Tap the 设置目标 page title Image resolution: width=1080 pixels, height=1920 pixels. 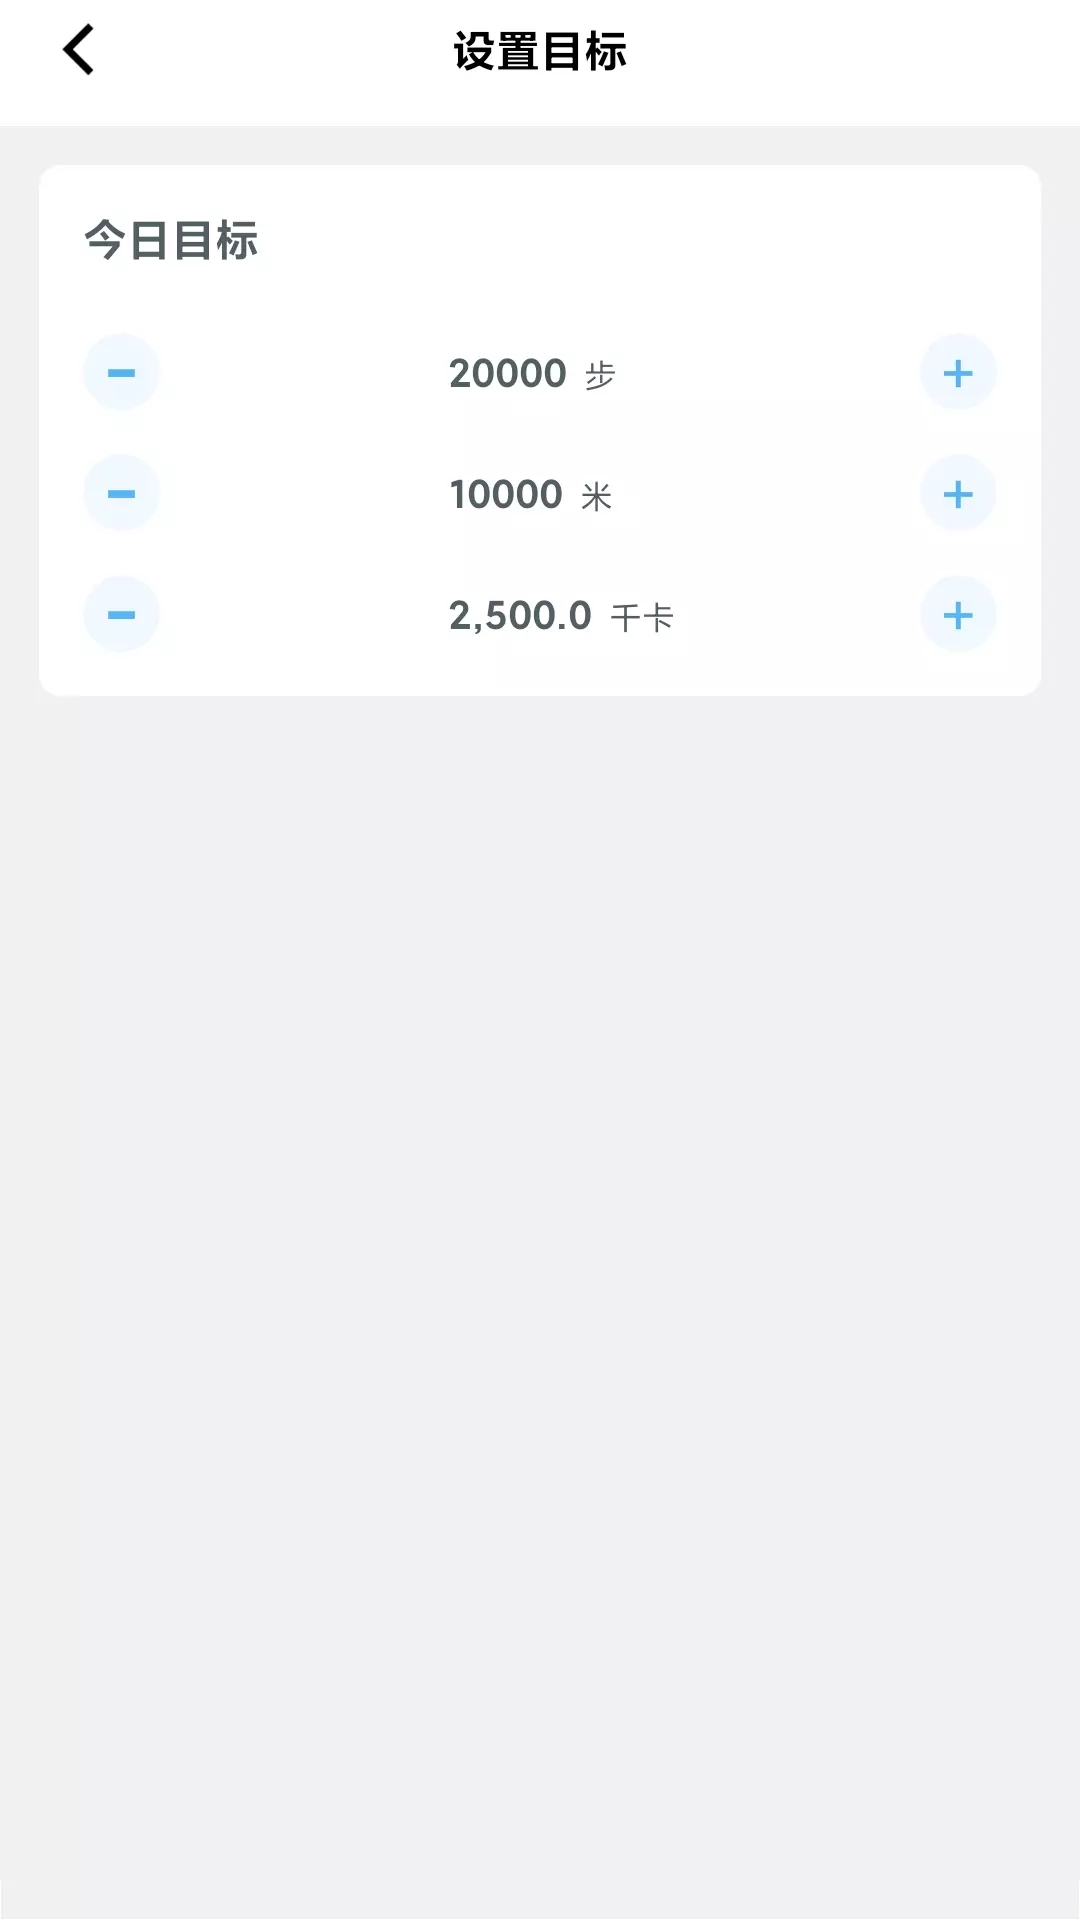click(x=540, y=52)
